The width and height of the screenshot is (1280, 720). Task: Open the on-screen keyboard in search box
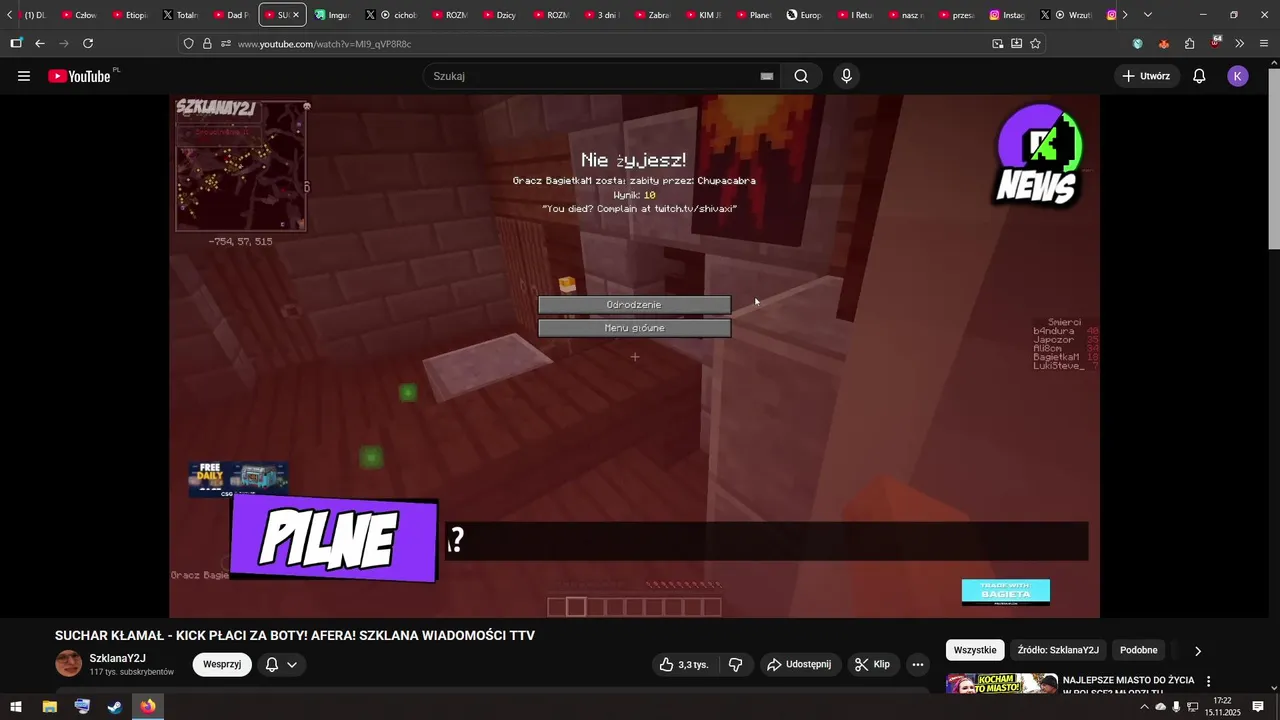point(767,76)
